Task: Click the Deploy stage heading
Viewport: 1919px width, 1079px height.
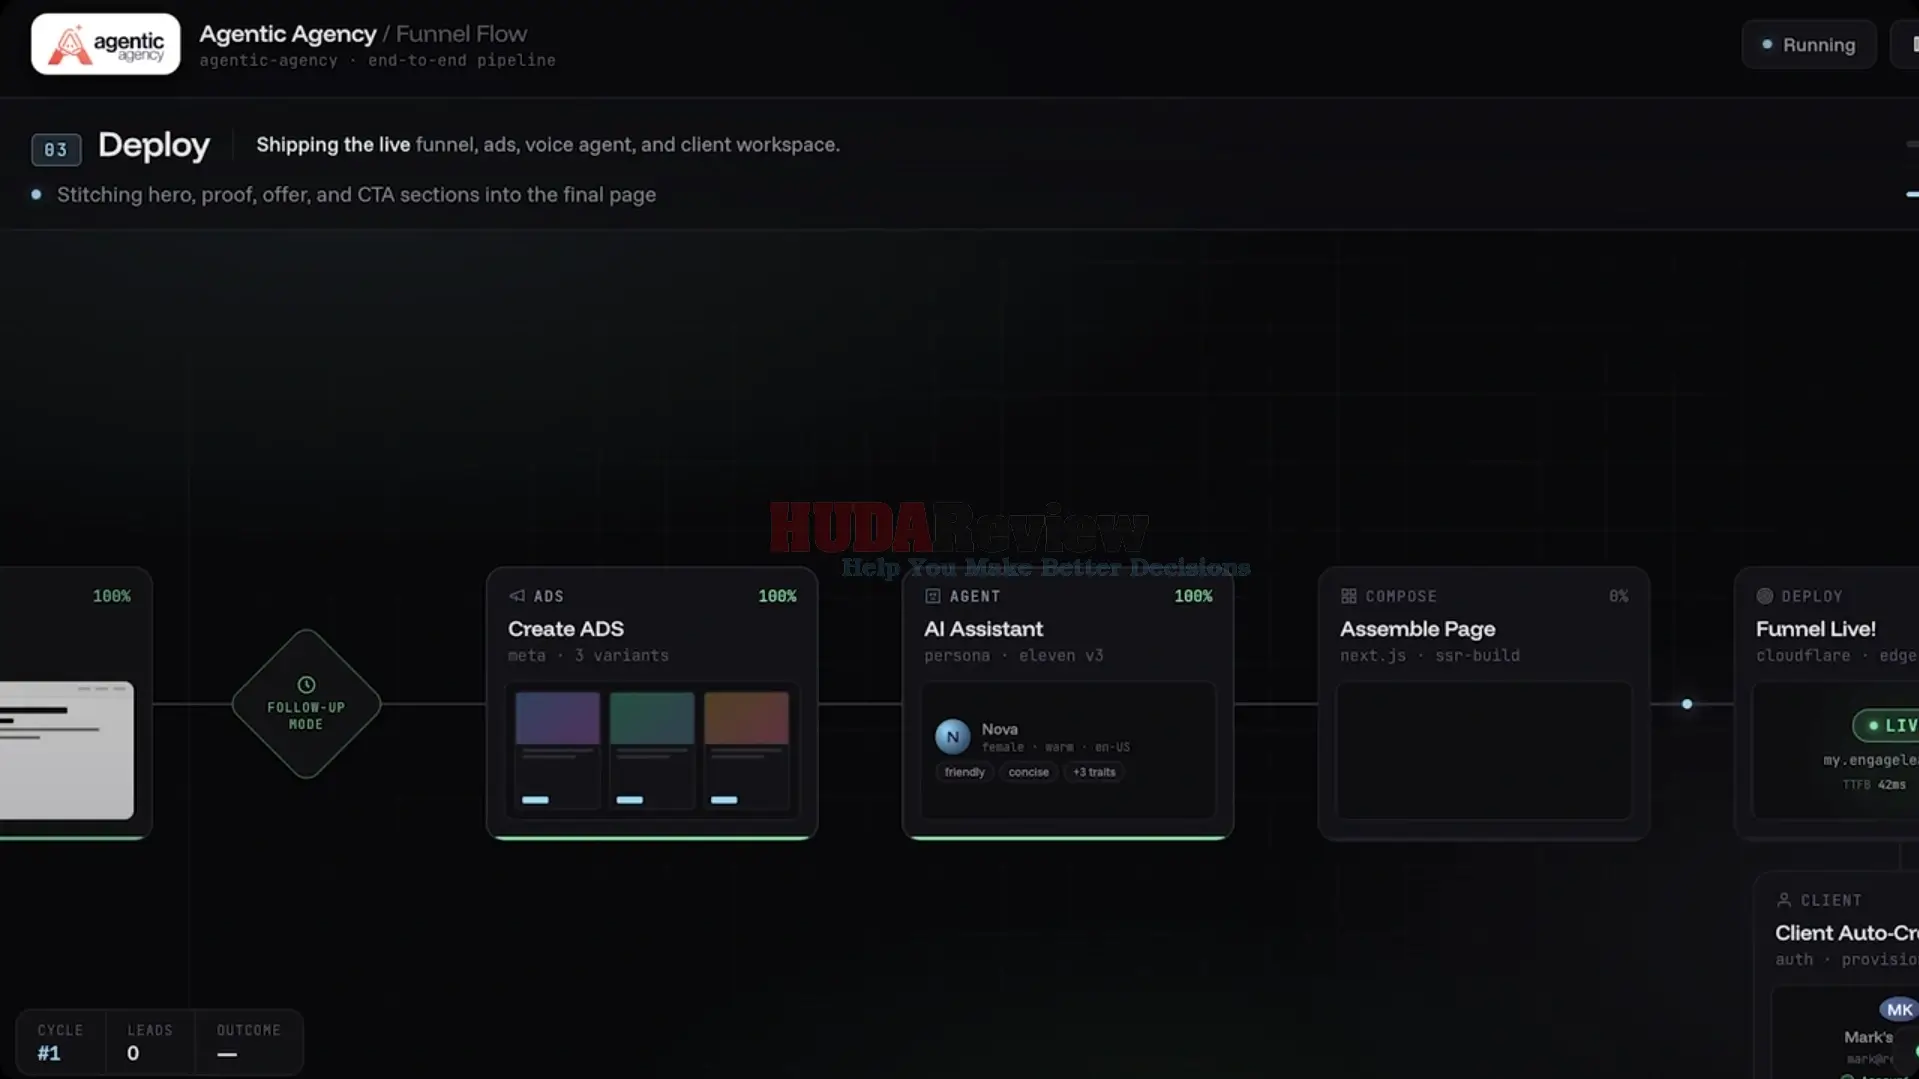Action: pyautogui.click(x=154, y=146)
